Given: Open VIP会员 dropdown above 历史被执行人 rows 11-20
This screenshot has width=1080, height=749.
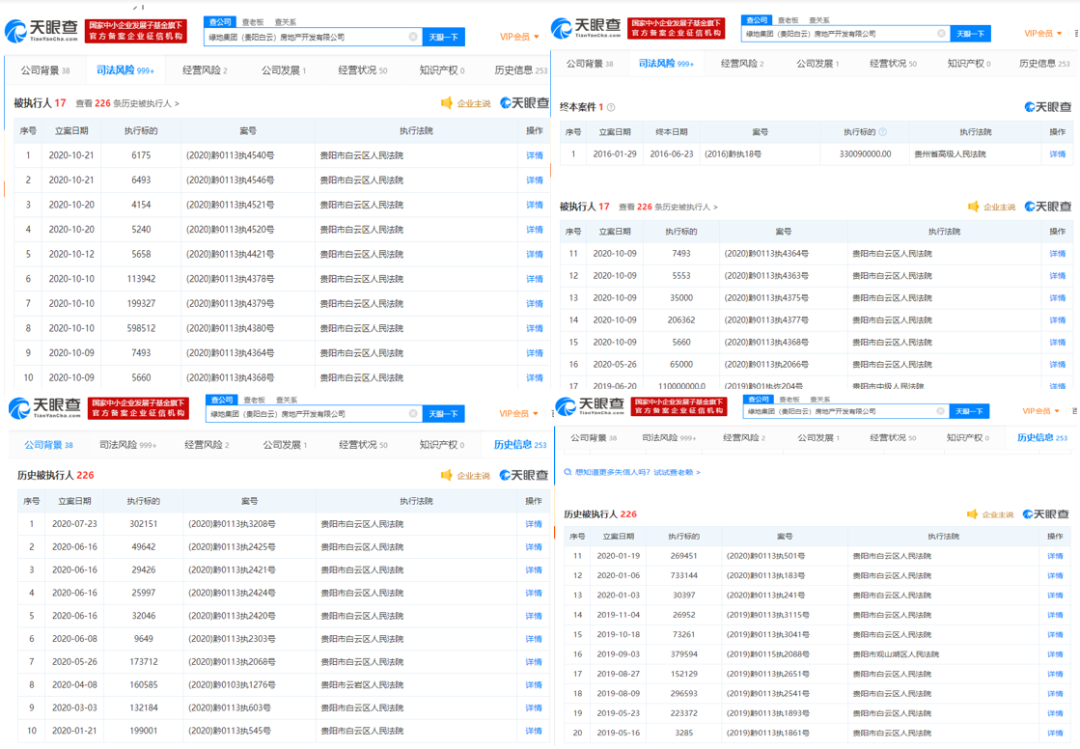Looking at the screenshot, I should click(1041, 411).
